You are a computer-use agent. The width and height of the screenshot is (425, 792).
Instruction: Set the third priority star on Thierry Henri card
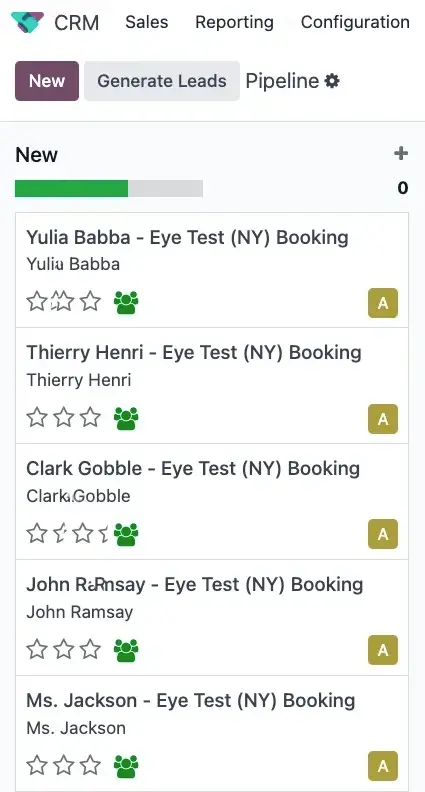click(x=90, y=417)
